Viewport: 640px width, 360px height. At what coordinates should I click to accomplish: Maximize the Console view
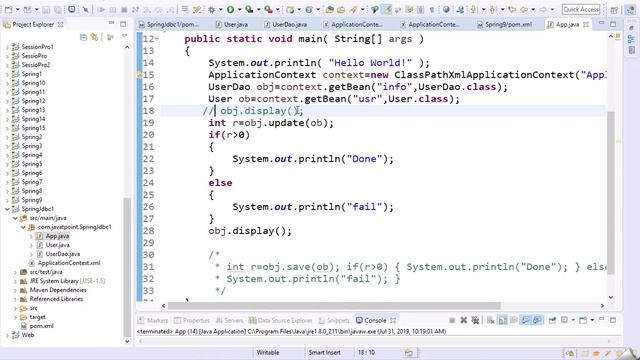[x=613, y=320]
